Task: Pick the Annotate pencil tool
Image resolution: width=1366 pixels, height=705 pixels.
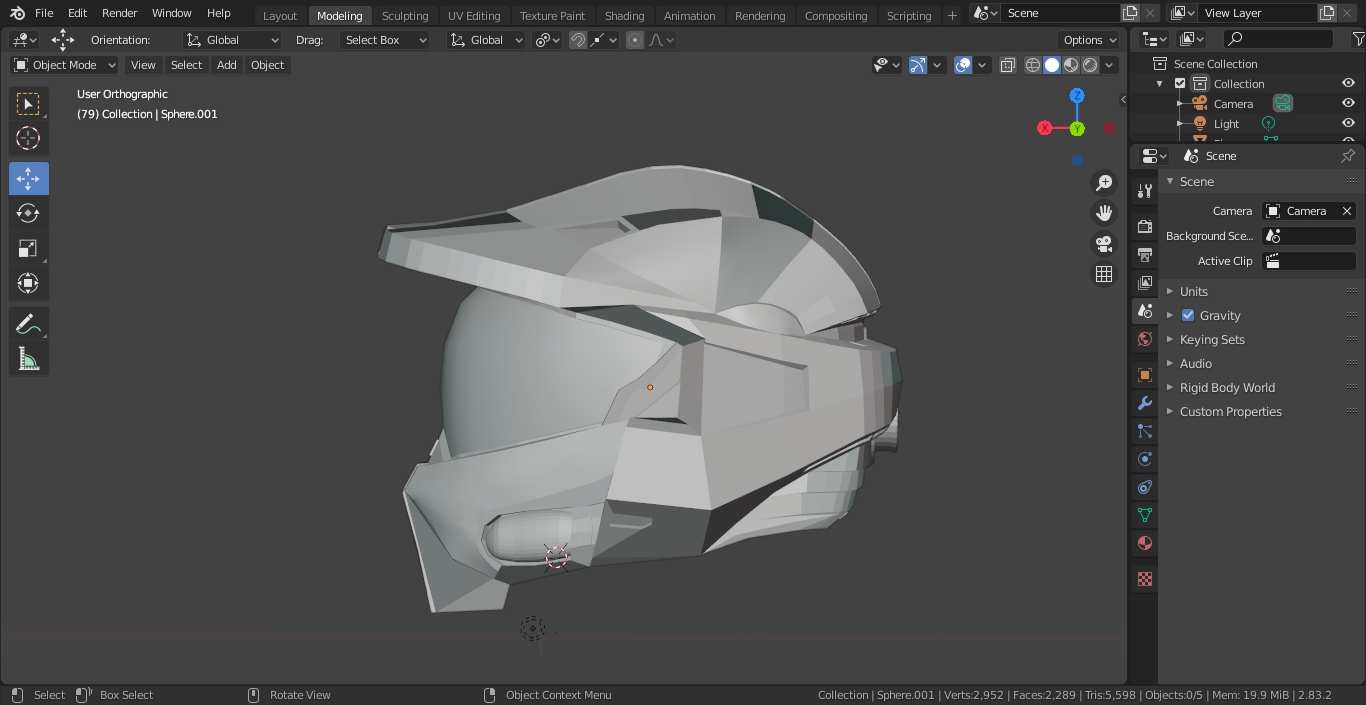Action: pyautogui.click(x=28, y=324)
